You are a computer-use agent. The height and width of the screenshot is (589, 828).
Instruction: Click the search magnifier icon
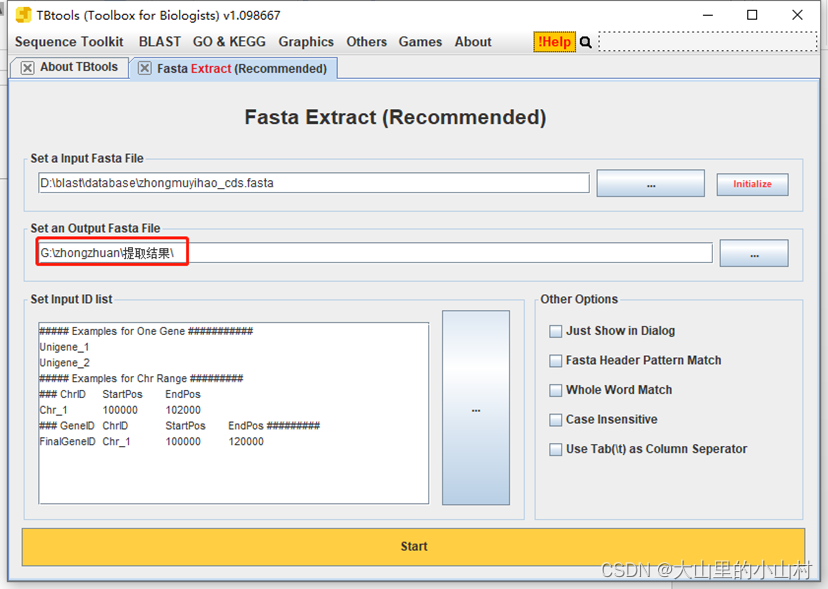pyautogui.click(x=585, y=42)
